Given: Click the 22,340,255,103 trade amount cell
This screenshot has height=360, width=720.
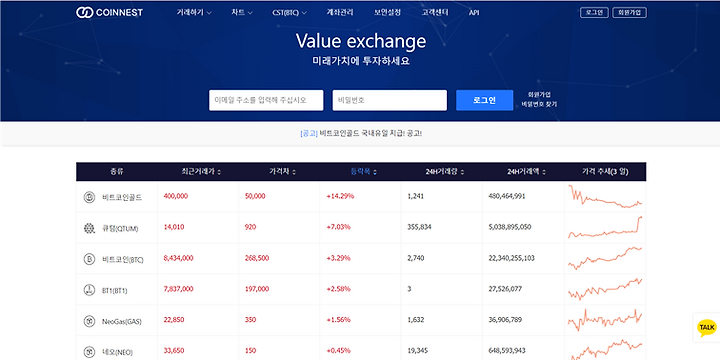Looking at the screenshot, I should pos(512,258).
